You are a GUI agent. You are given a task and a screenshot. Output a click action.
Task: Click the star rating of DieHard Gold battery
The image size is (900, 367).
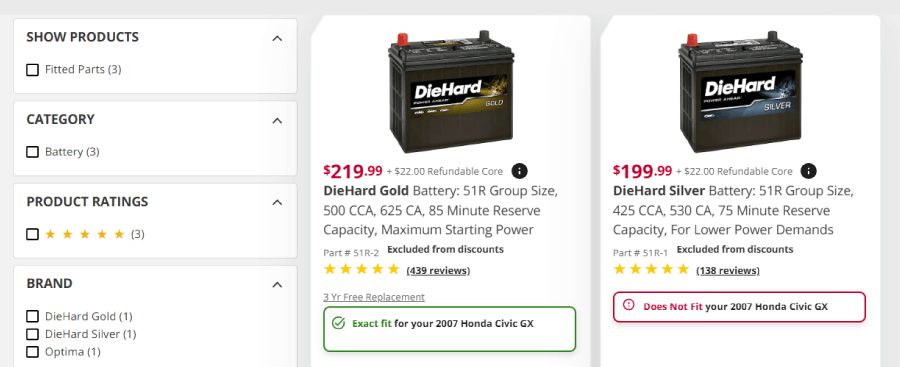tap(362, 269)
